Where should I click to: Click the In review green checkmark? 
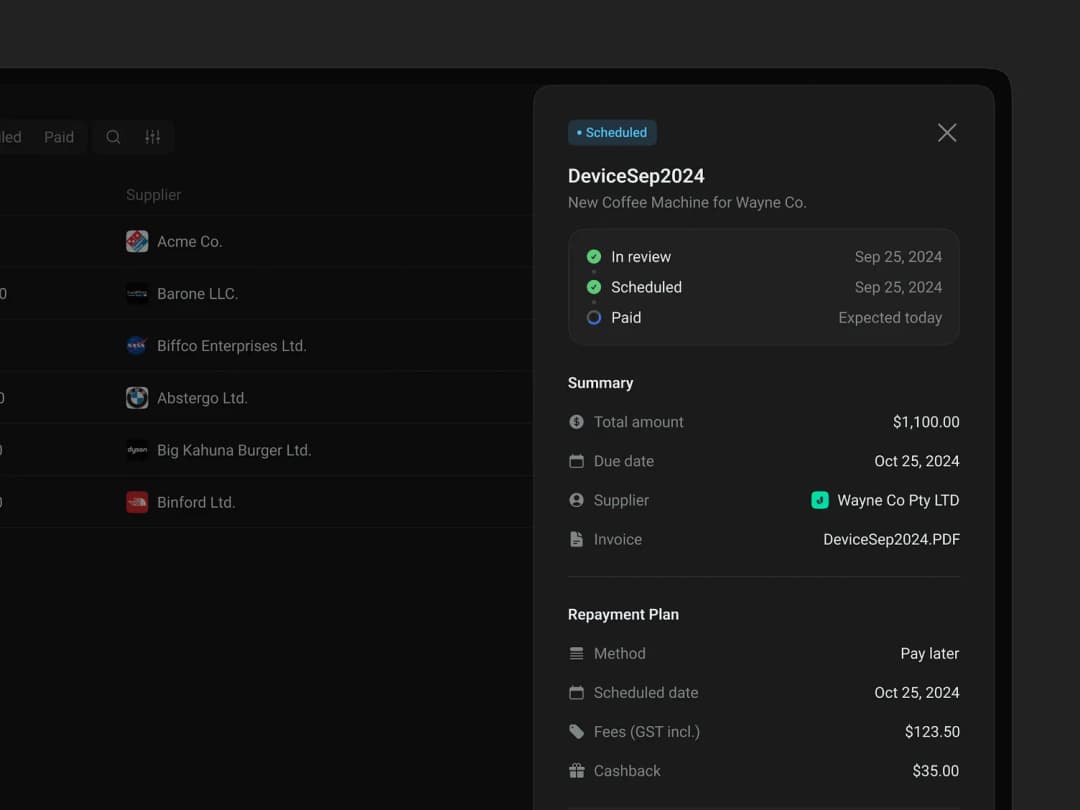(594, 257)
